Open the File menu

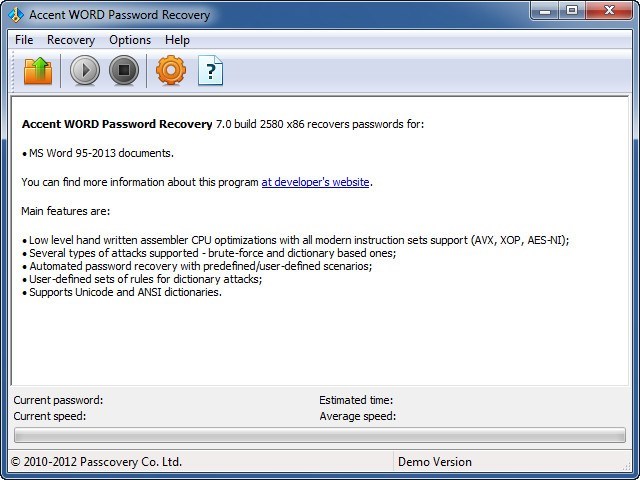[24, 40]
